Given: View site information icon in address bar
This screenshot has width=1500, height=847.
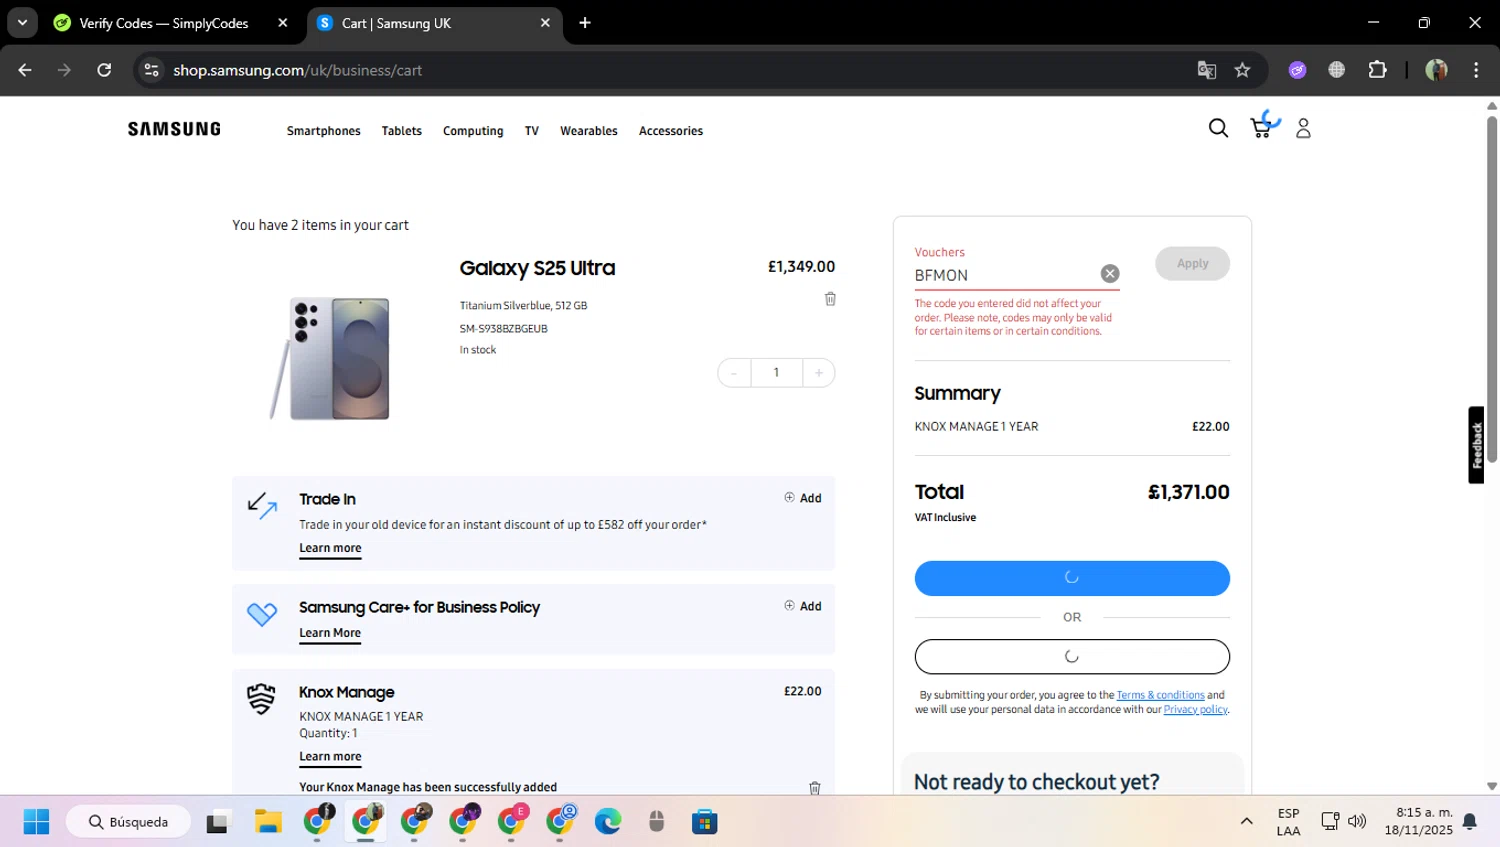Looking at the screenshot, I should [152, 70].
